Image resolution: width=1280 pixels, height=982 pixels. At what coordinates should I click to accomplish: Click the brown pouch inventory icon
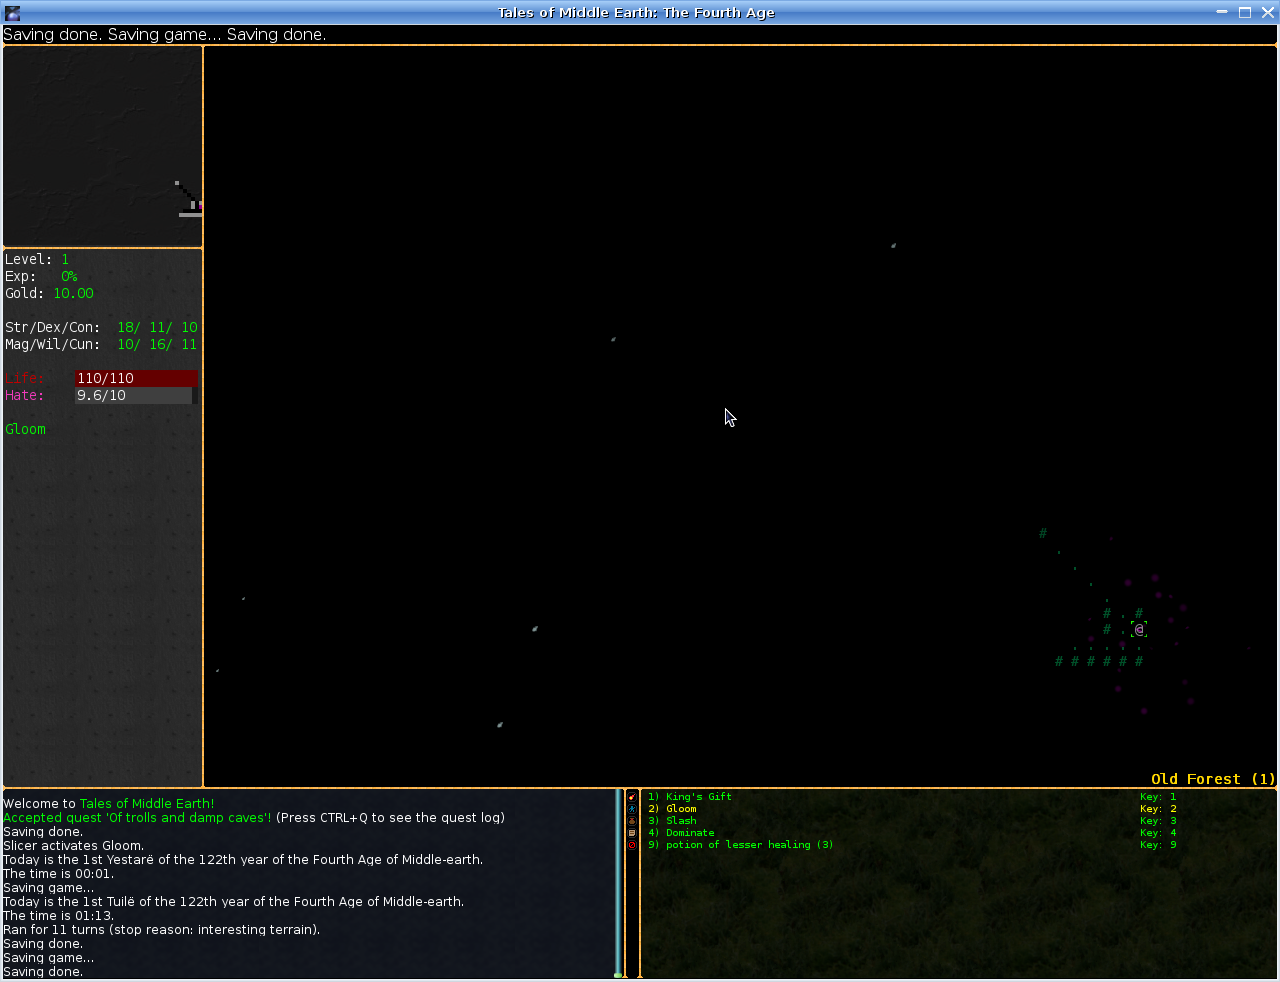(x=632, y=821)
